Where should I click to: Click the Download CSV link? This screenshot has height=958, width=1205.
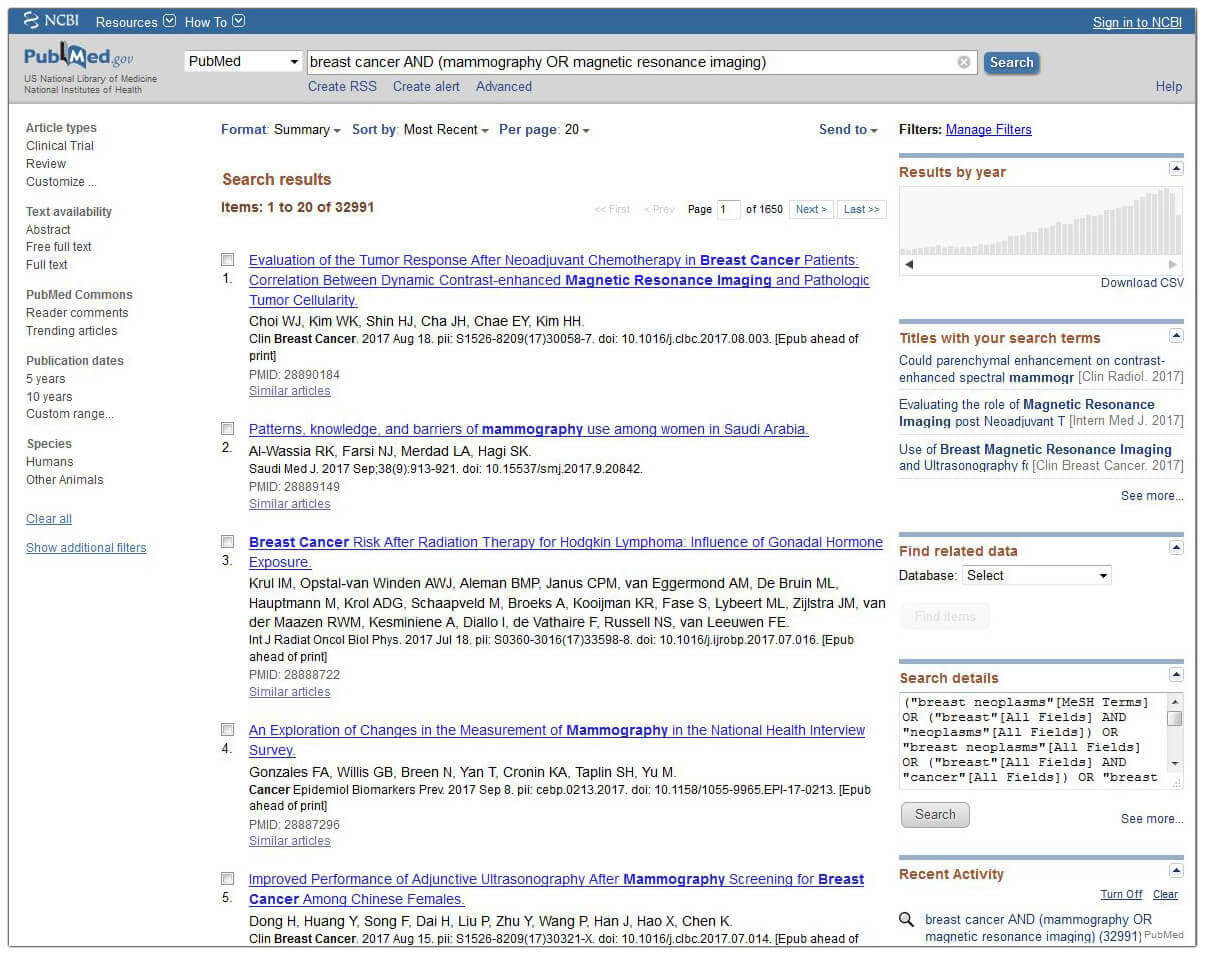pyautogui.click(x=1142, y=283)
